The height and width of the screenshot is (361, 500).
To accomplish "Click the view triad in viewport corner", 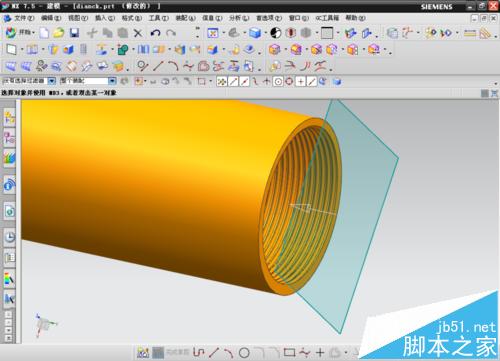I will (45, 324).
